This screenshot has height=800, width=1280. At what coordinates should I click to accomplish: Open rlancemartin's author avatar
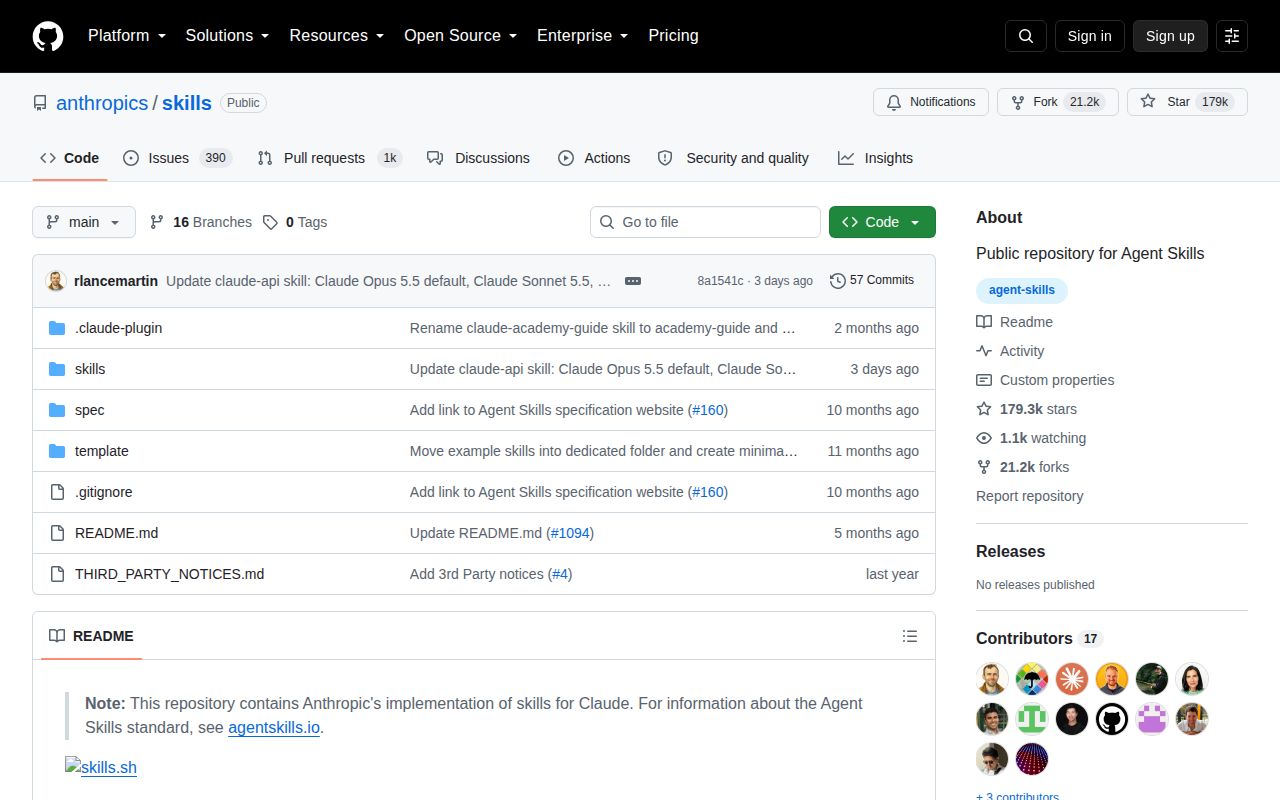pyautogui.click(x=56, y=281)
